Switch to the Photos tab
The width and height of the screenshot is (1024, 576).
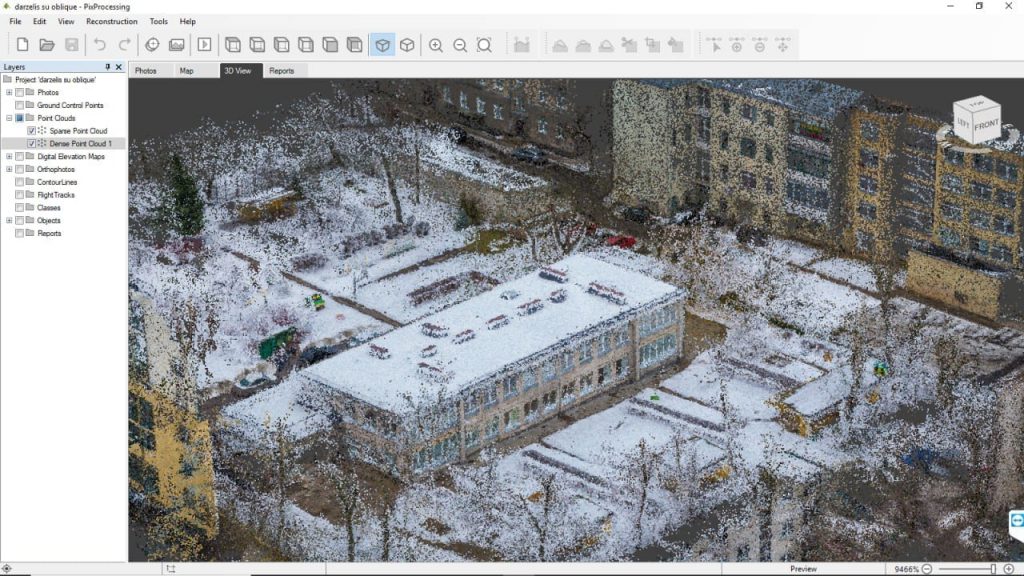148,70
